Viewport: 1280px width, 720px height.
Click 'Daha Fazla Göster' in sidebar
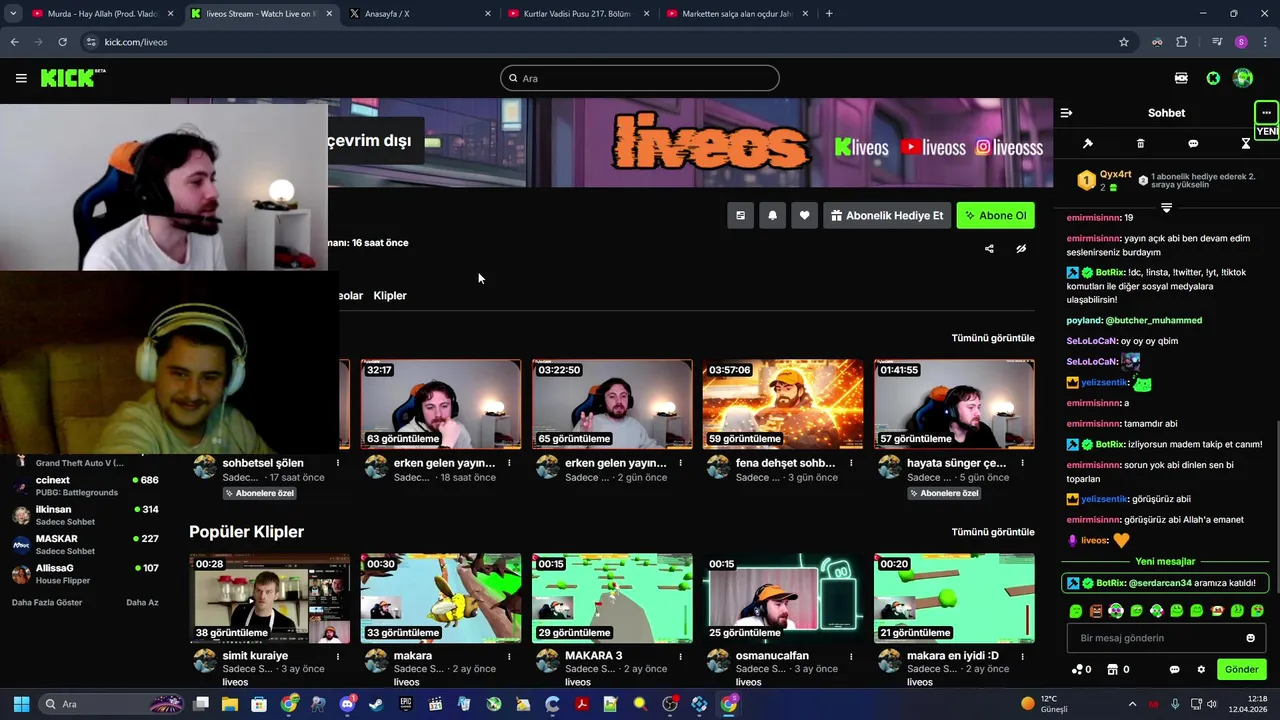click(x=47, y=602)
